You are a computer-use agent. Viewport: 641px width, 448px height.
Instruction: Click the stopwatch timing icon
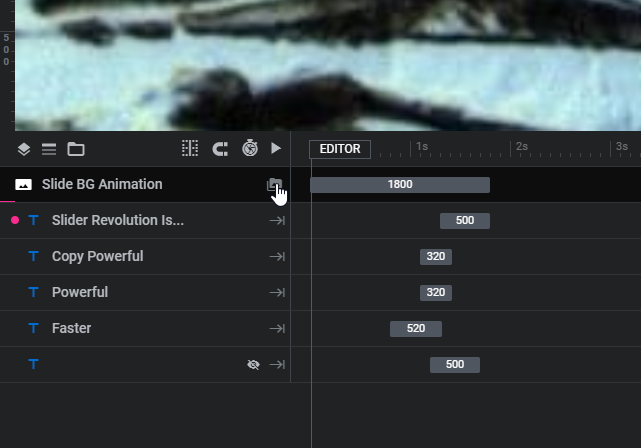pyautogui.click(x=250, y=148)
